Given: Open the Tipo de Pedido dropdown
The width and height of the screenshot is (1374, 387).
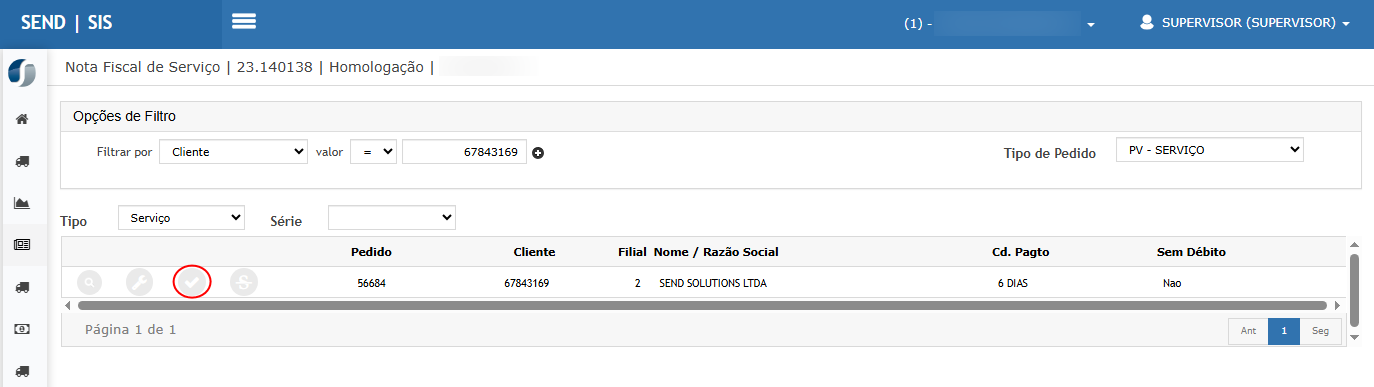Looking at the screenshot, I should click(1210, 150).
